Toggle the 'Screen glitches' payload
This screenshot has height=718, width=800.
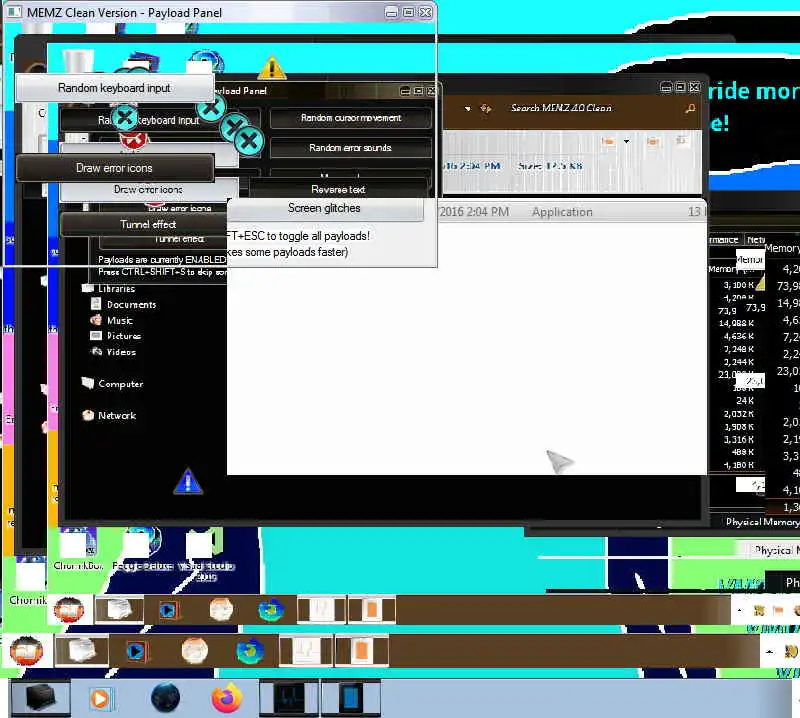coord(324,208)
